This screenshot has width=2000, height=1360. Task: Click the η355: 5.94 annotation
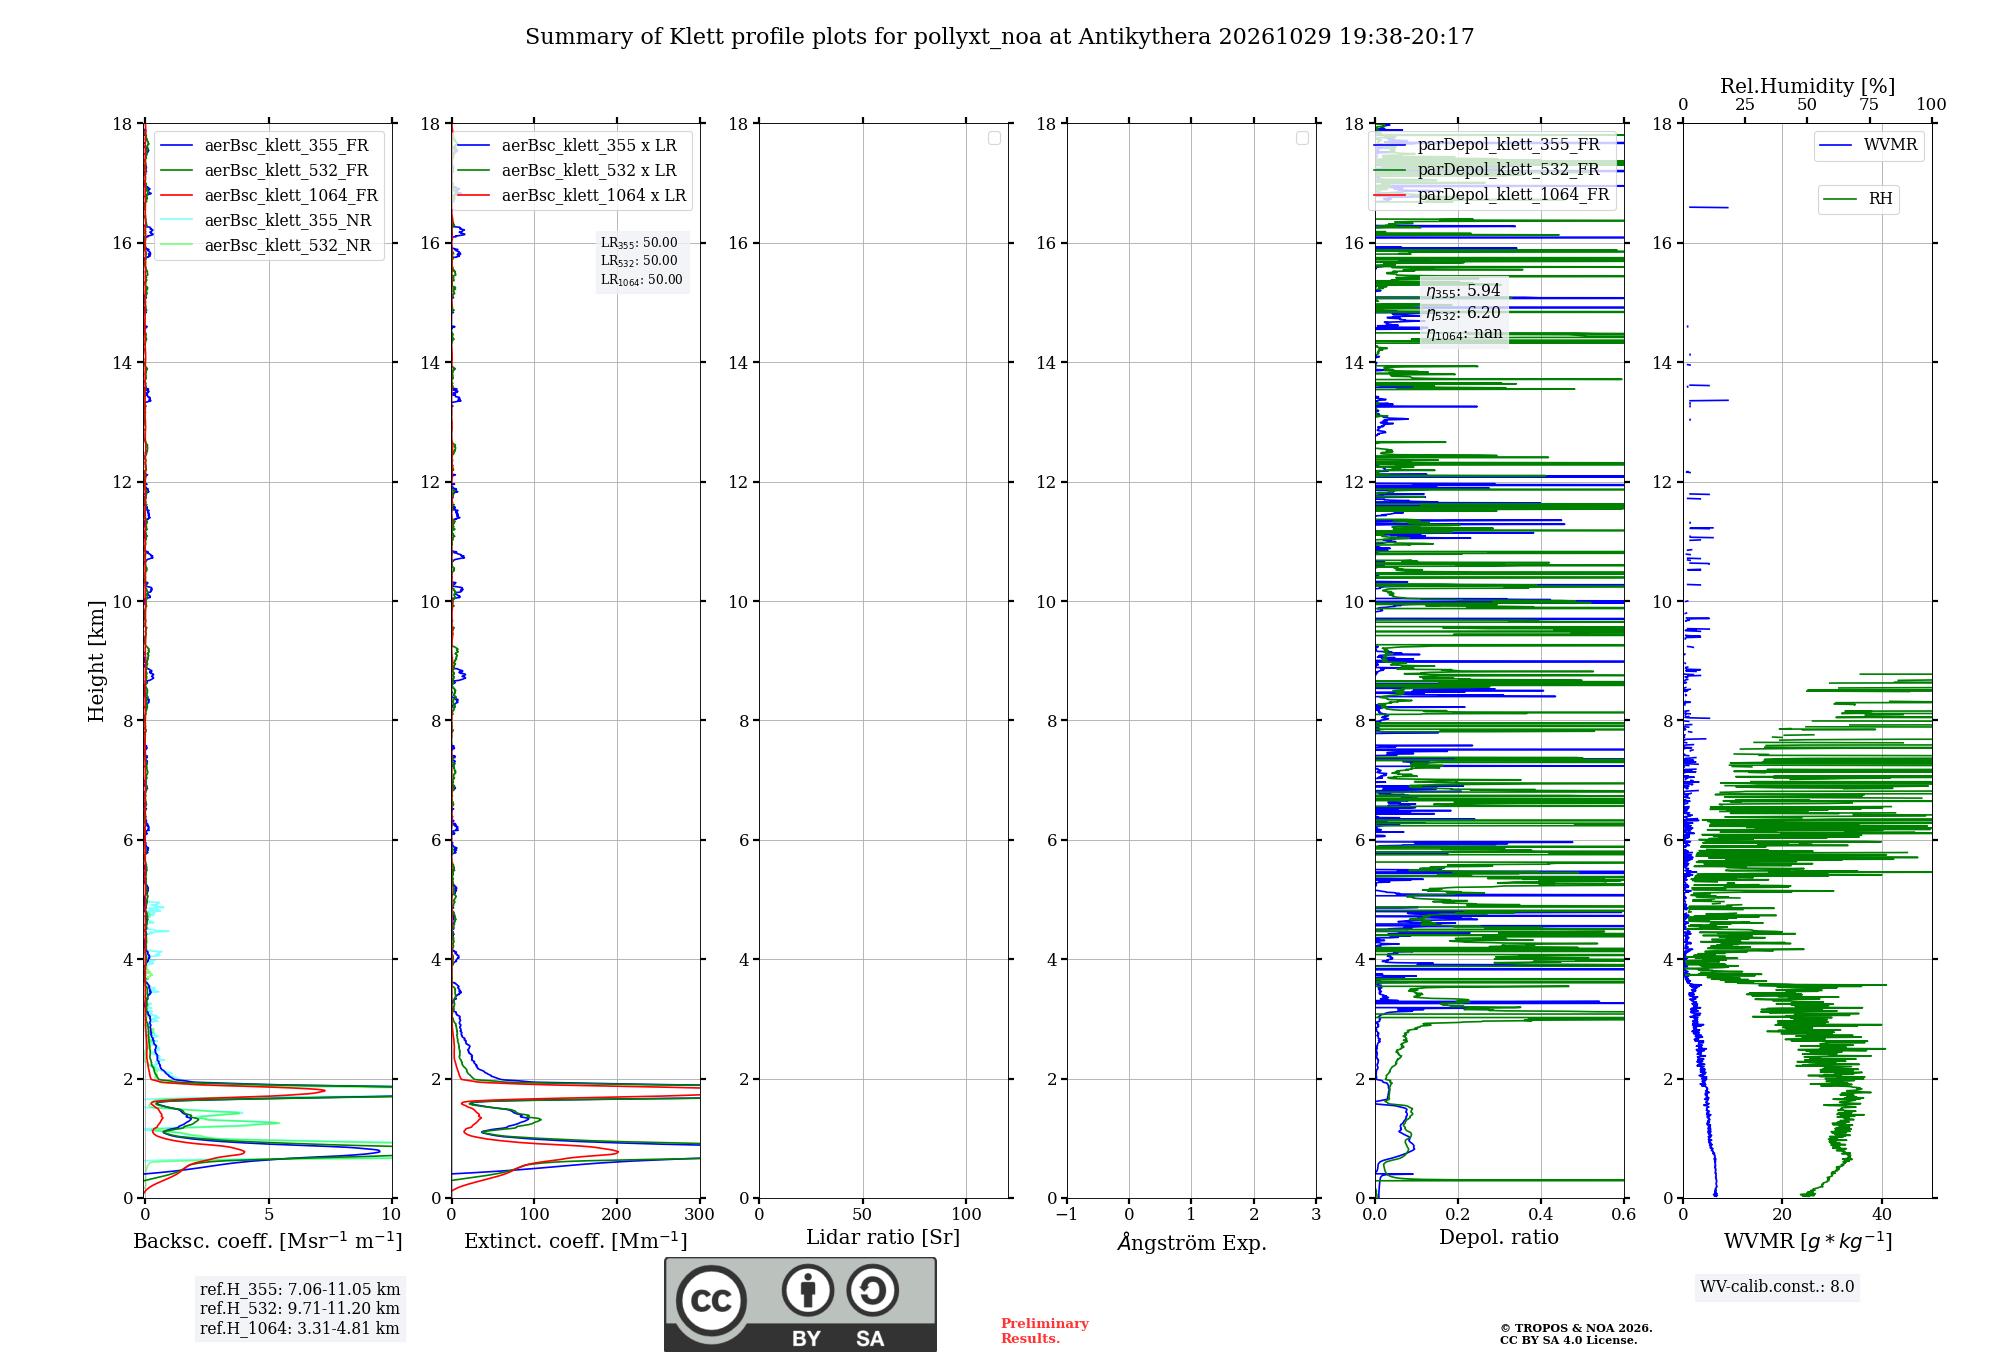[x=1463, y=291]
